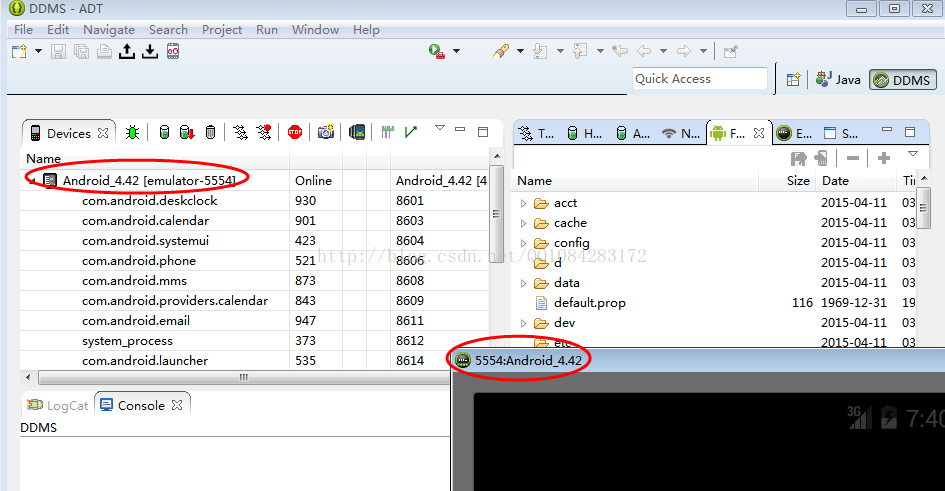Click the Screen Capture camera icon
This screenshot has width=945, height=491.
coord(326,132)
